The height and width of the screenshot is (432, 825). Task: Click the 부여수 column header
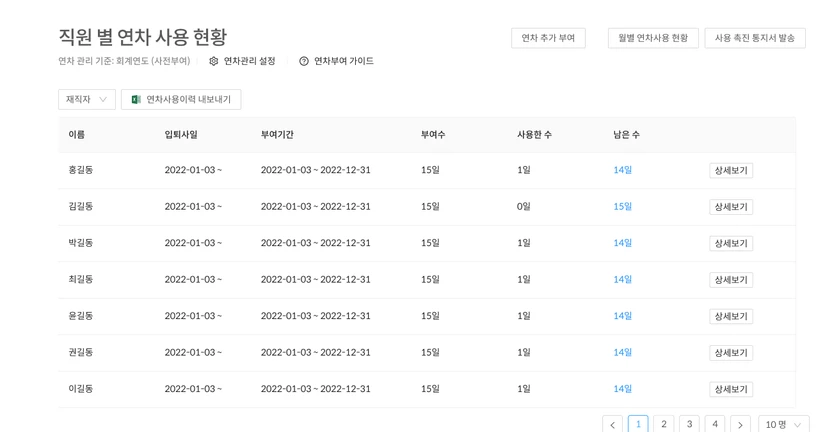pyautogui.click(x=433, y=135)
